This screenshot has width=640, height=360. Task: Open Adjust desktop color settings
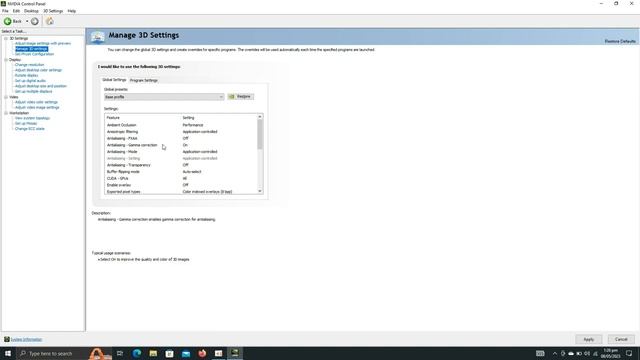click(x=38, y=70)
